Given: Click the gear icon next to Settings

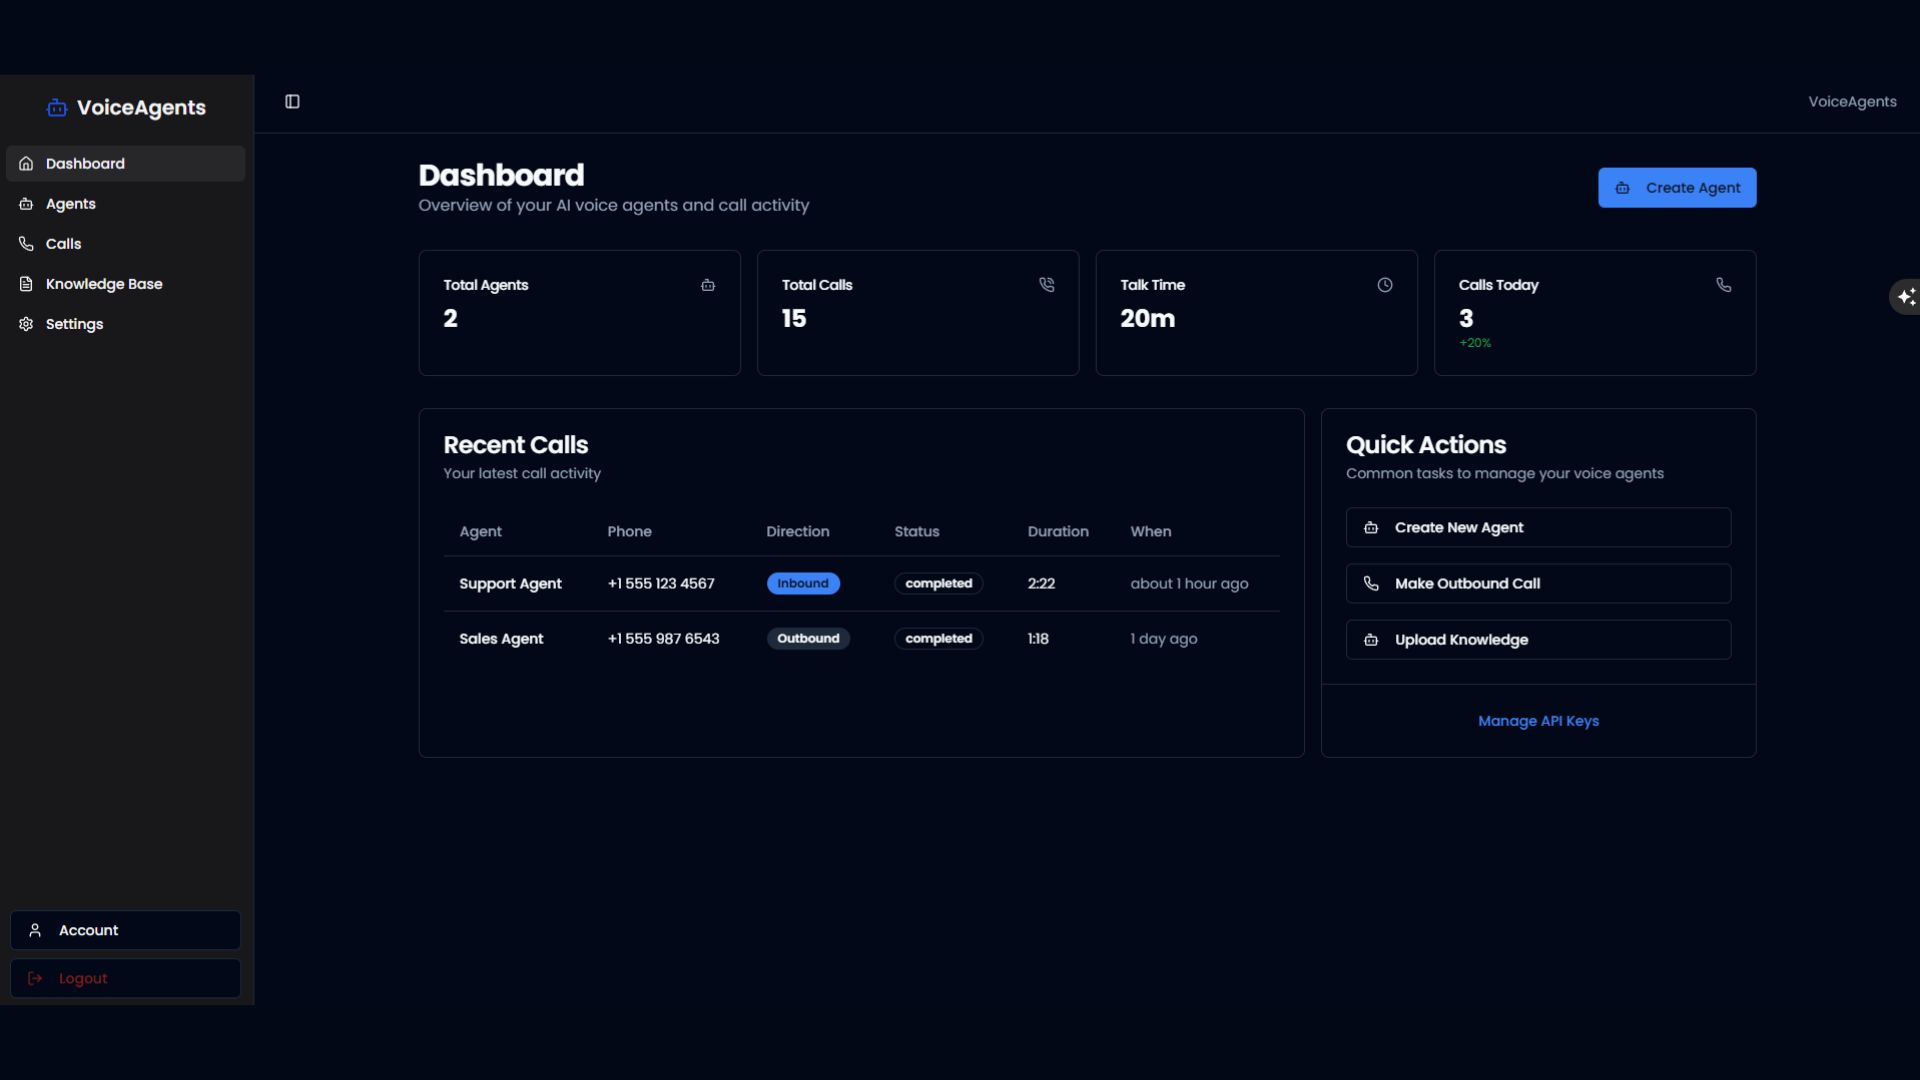Looking at the screenshot, I should click(26, 324).
